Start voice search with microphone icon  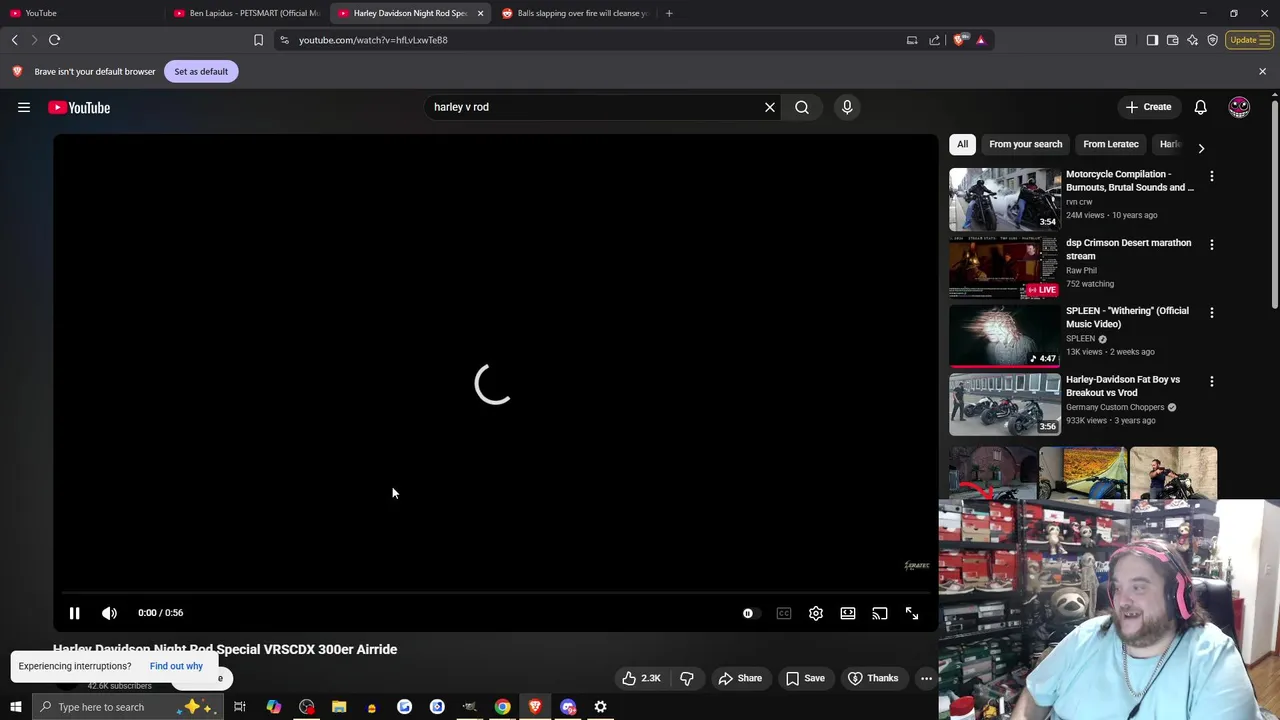pyautogui.click(x=847, y=107)
